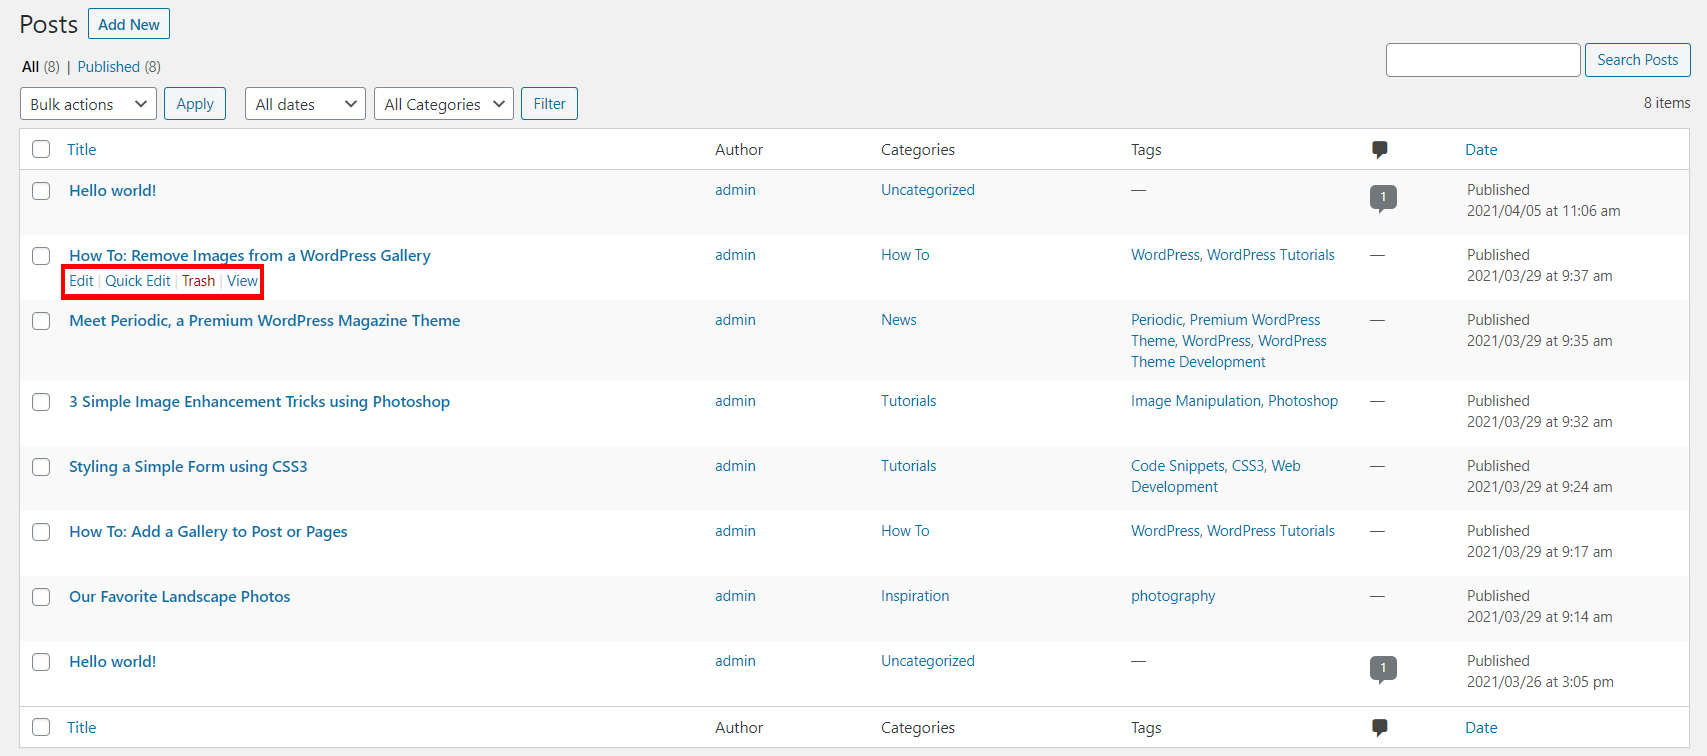Click the Web Development tag link
The height and width of the screenshot is (756, 1707).
pos(1216,477)
